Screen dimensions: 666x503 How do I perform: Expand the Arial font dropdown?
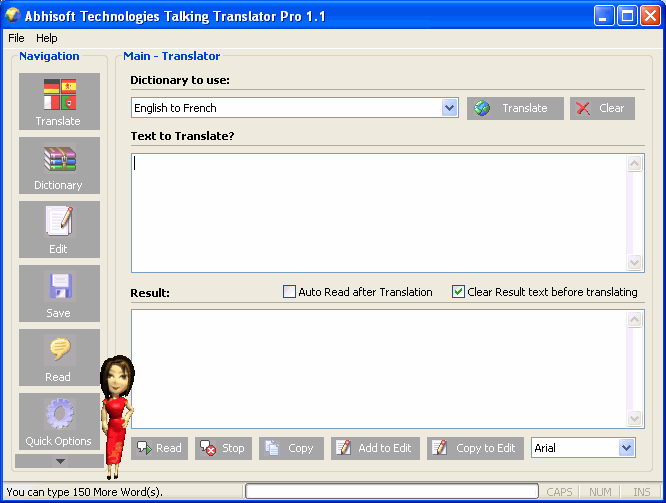coord(626,448)
